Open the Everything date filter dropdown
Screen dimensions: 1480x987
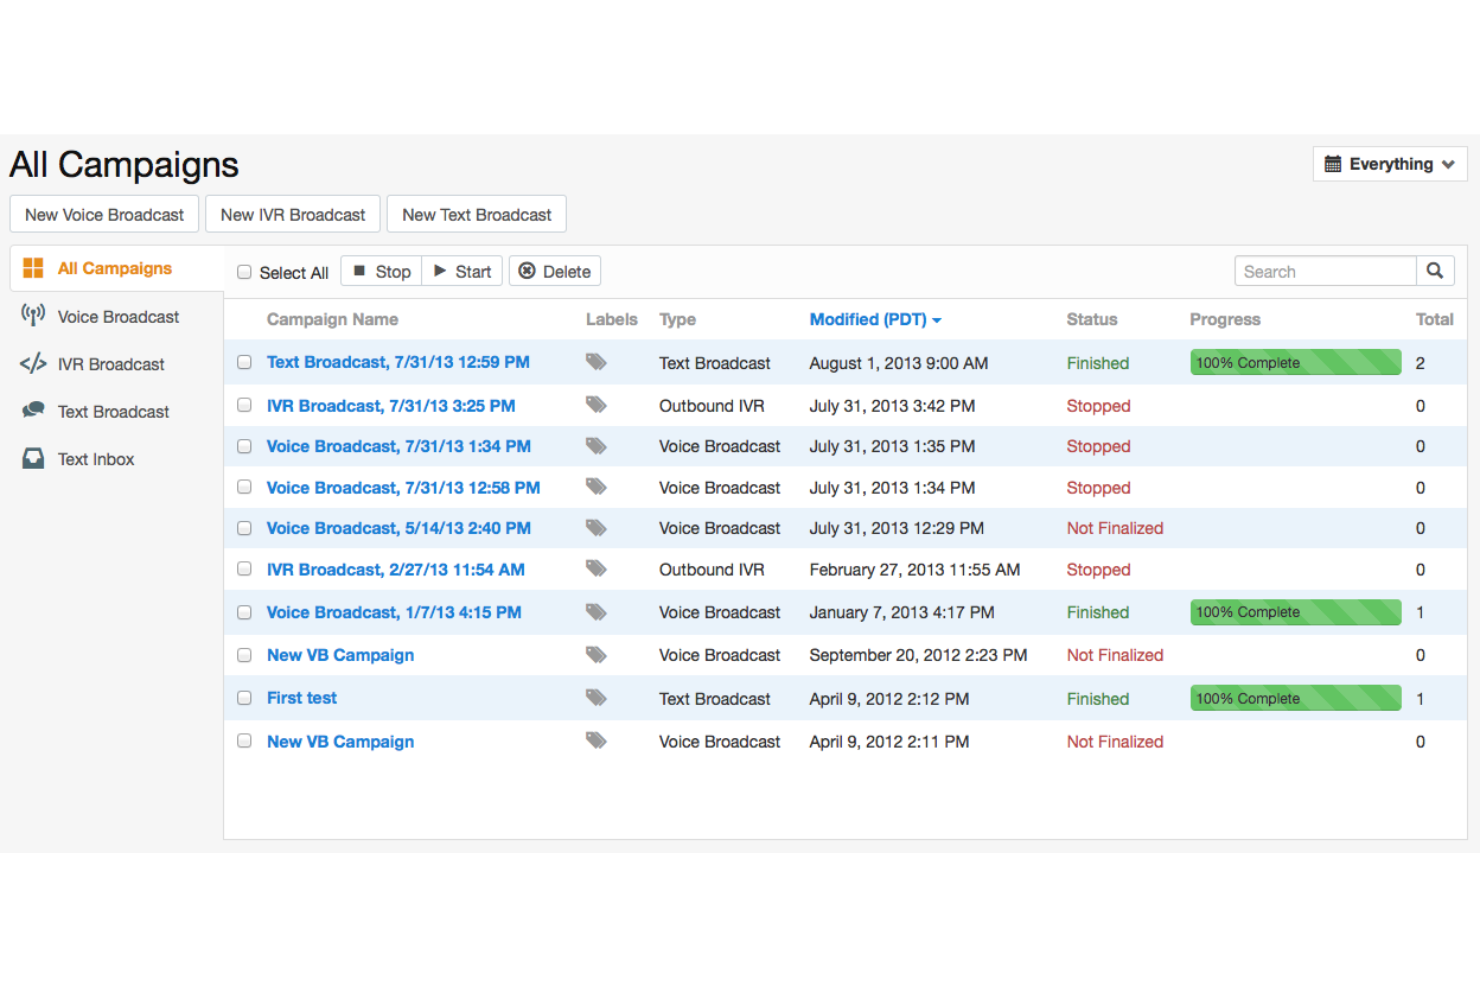coord(1389,164)
